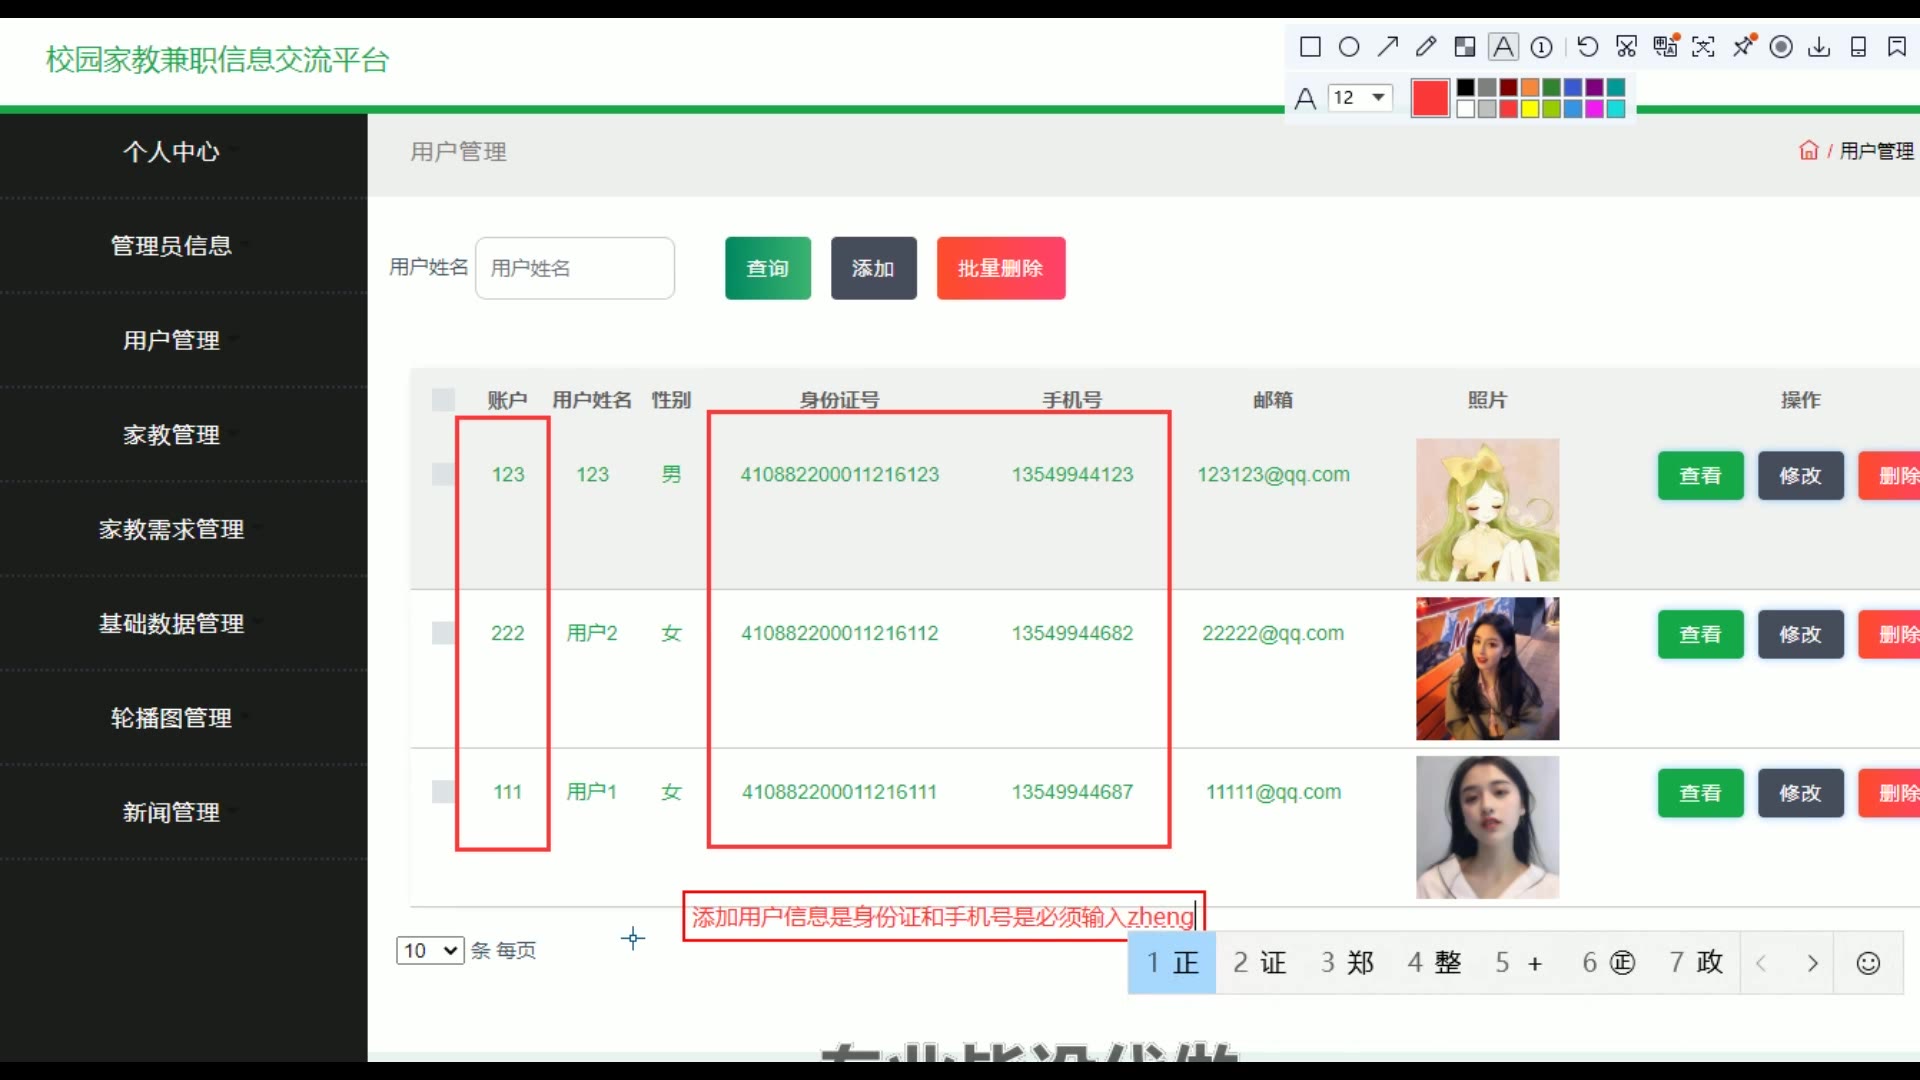The image size is (1920, 1080).
Task: Select the arrow drawing tool
Action: [x=1387, y=47]
